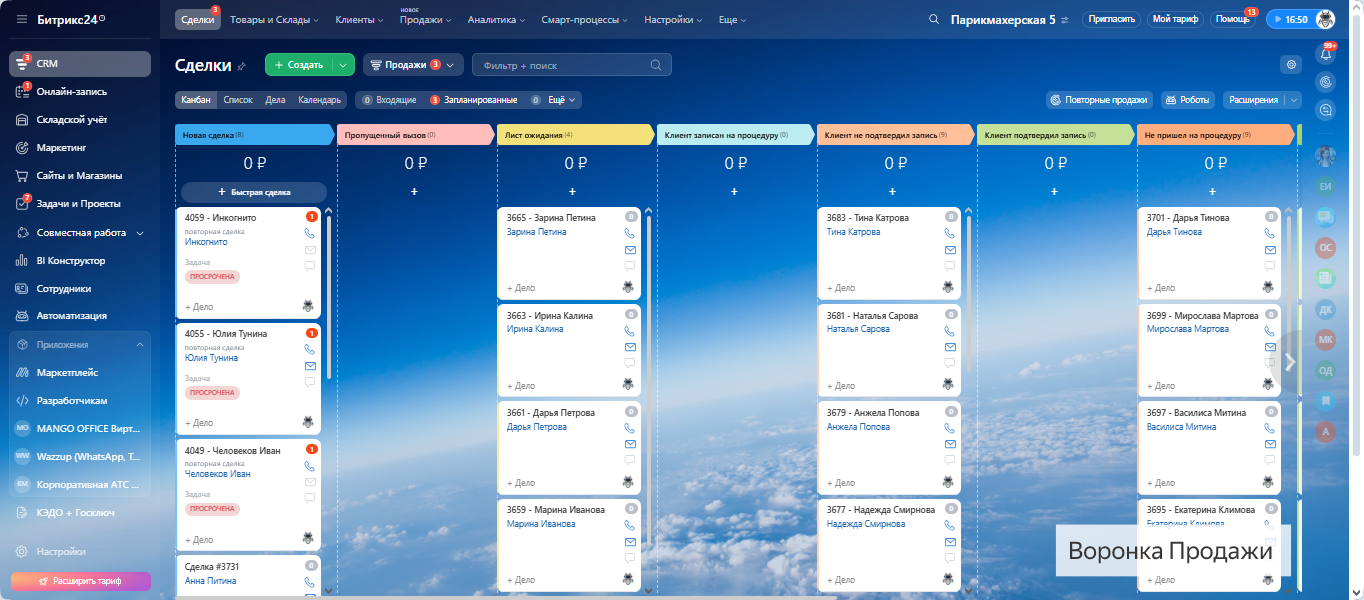Screen dimensions: 1364x600
Task: Add deal plus in Клиент подтвердил запись column
Action: [x=1053, y=191]
